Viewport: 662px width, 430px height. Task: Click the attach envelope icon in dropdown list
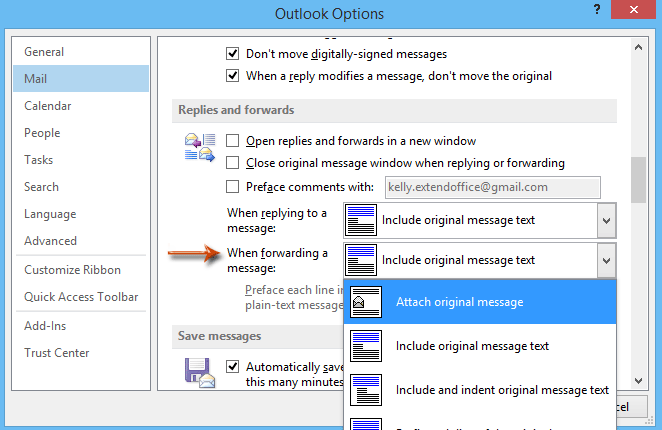[367, 302]
